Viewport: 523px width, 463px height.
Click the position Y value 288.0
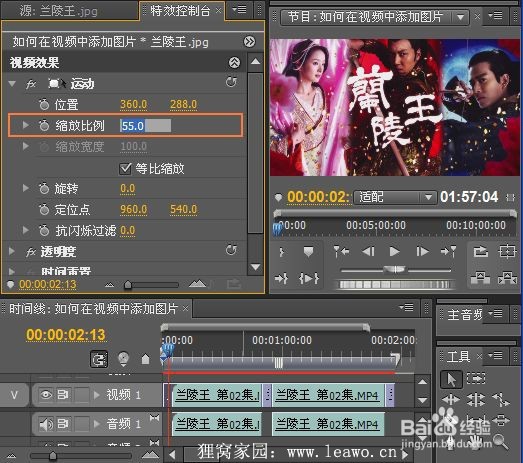183,104
